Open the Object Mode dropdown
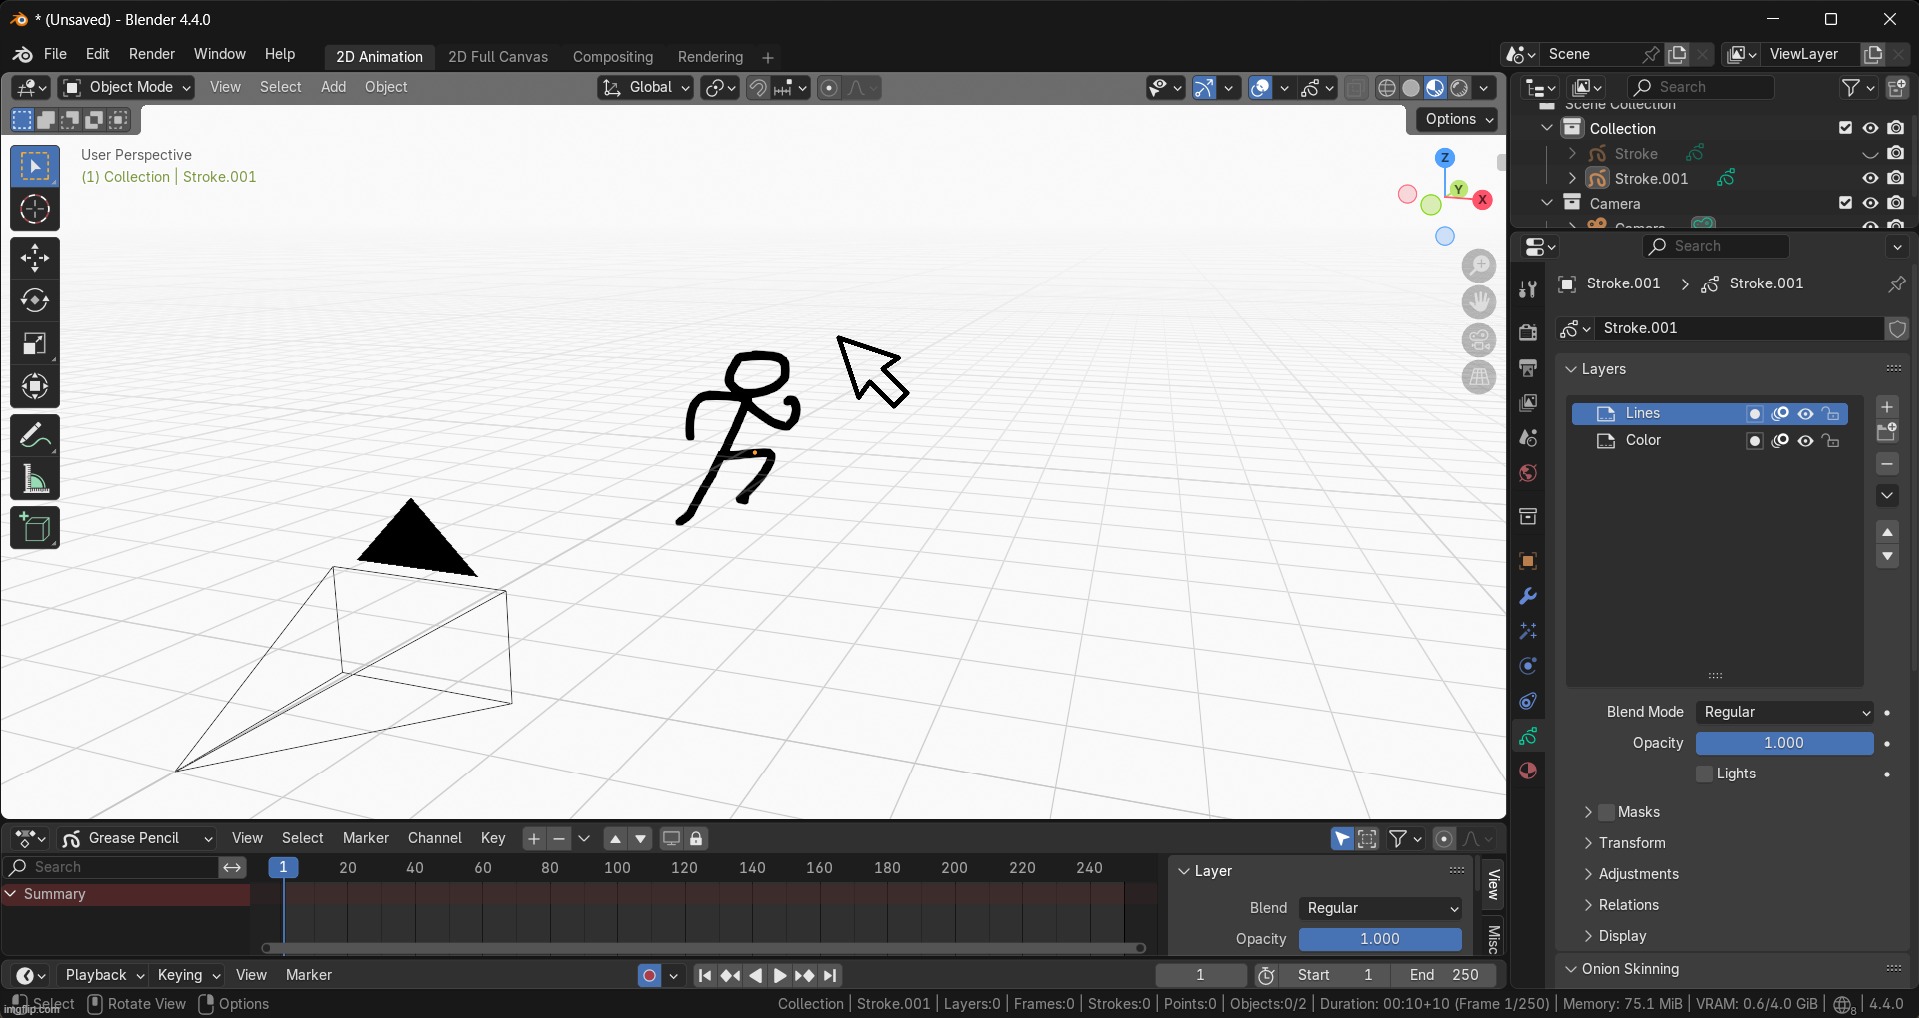Screen dimensions: 1919x1018 [x=126, y=87]
